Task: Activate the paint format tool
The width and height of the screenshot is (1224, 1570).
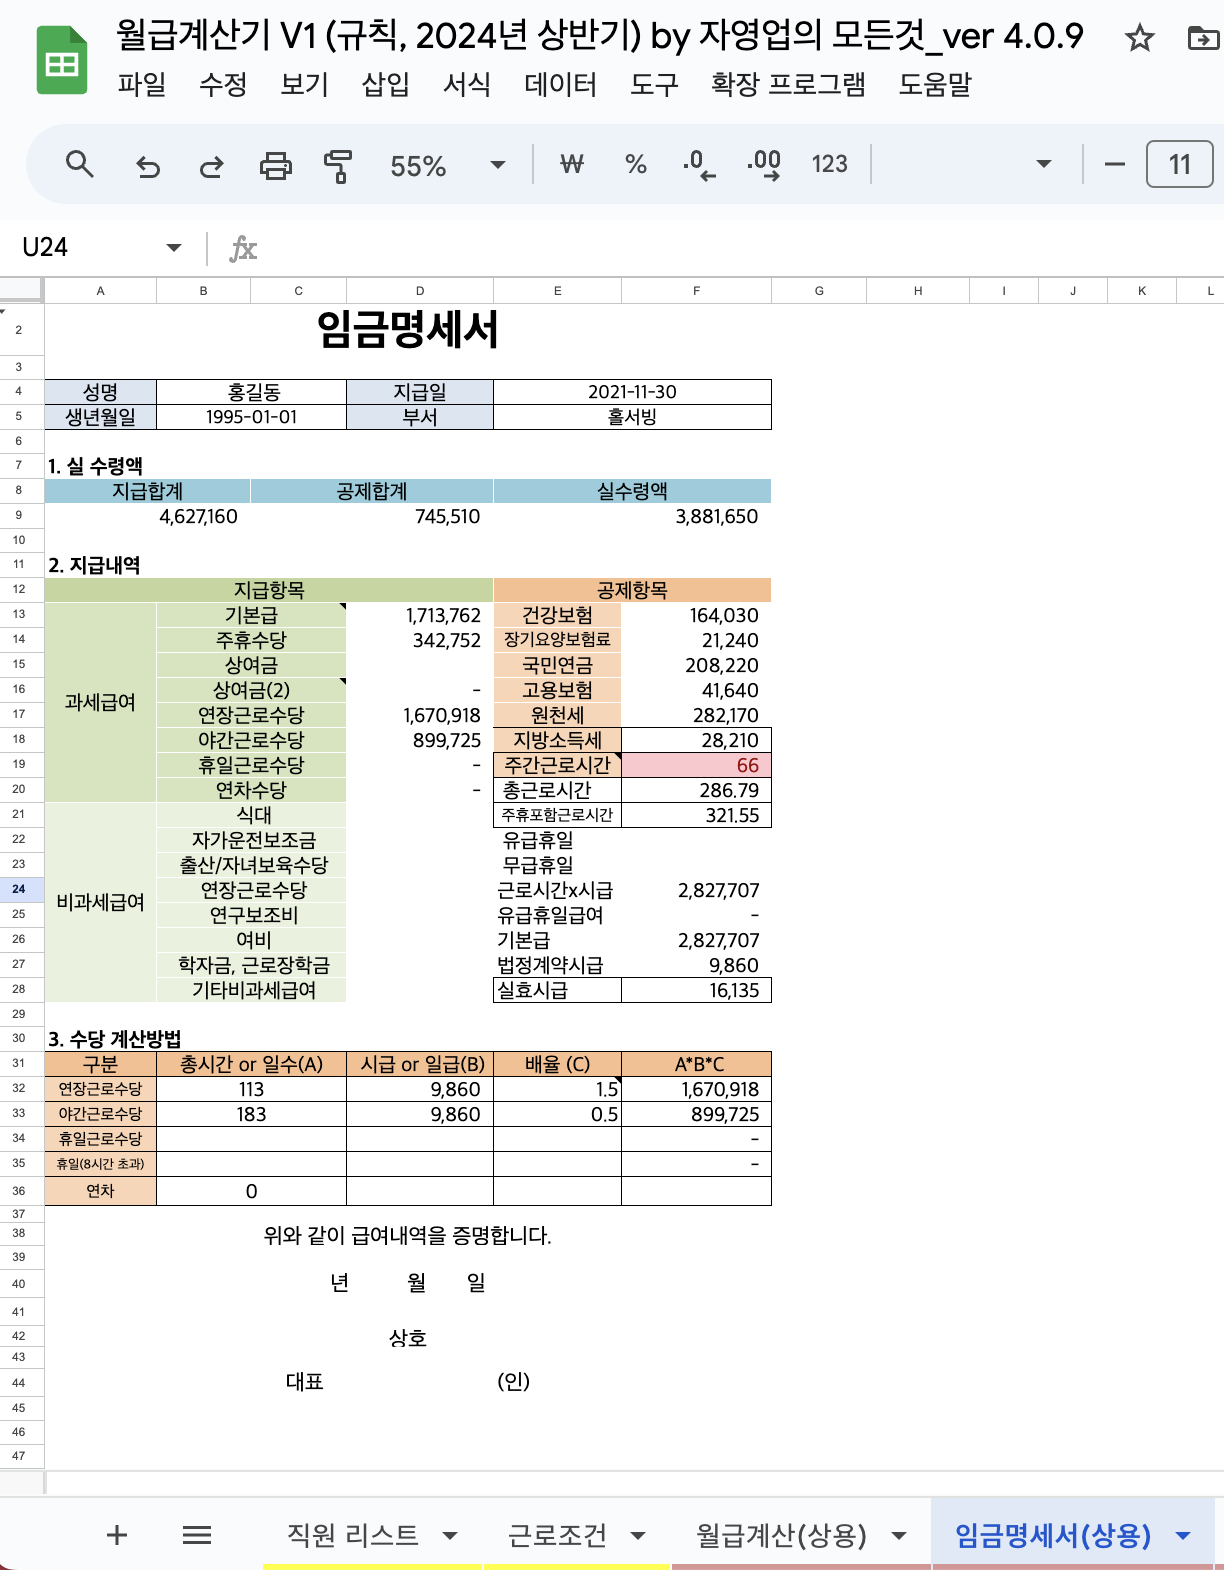Action: tap(338, 165)
